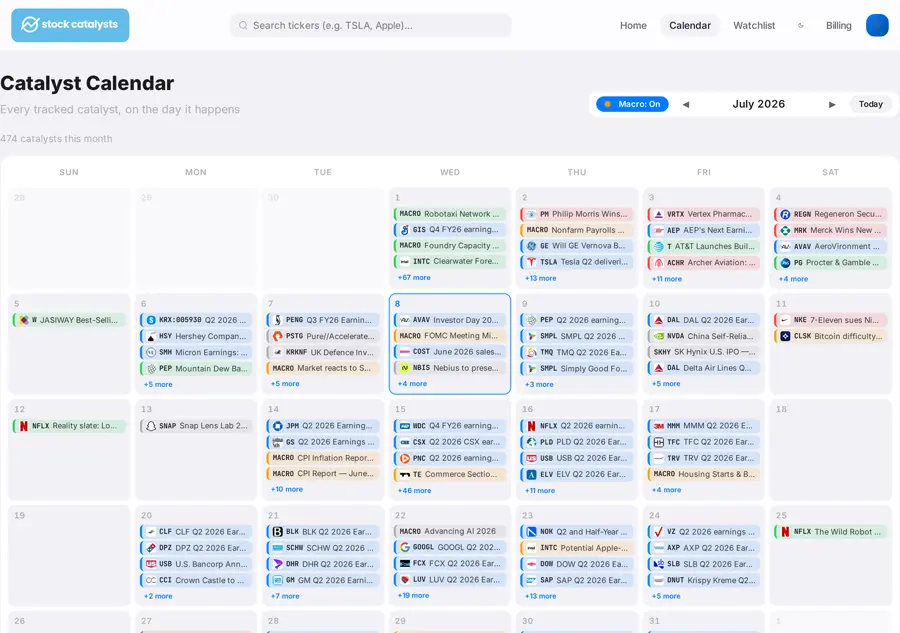
Task: Expand +19 more on July 22
Action: tap(413, 595)
